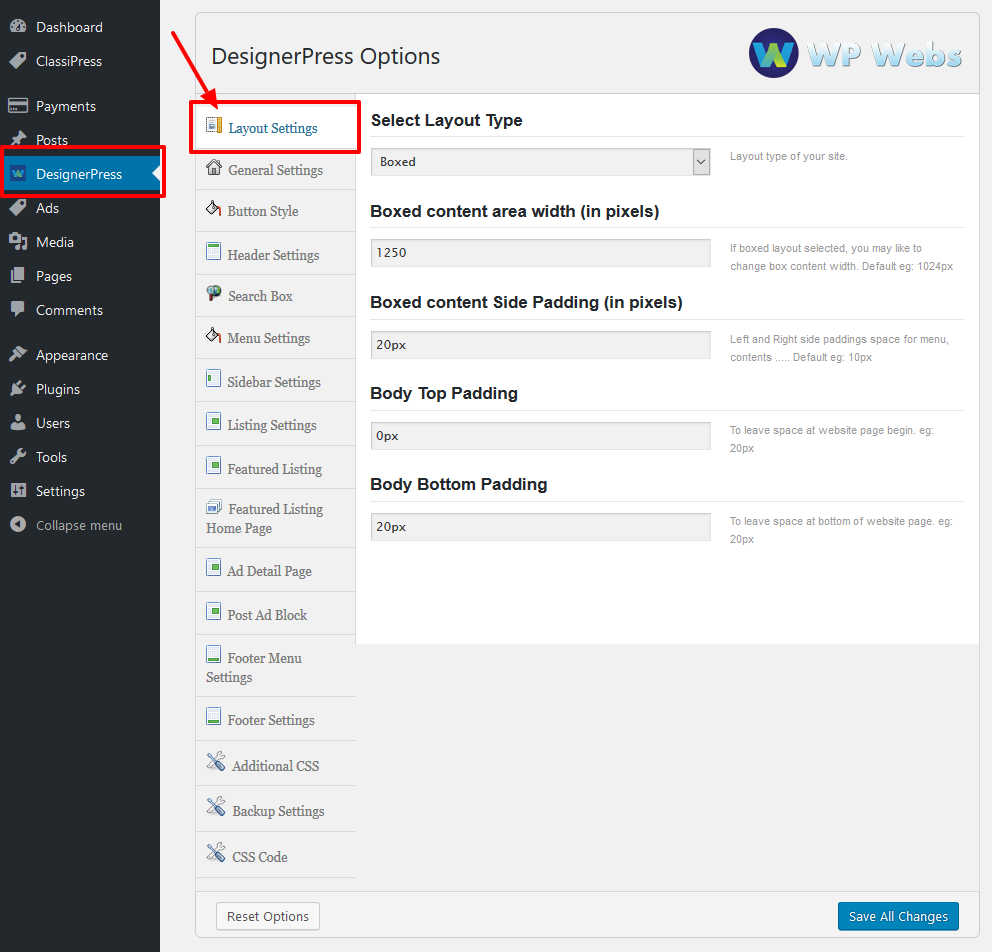Image resolution: width=992 pixels, height=952 pixels.
Task: Click the Reset Options button
Action: (268, 916)
